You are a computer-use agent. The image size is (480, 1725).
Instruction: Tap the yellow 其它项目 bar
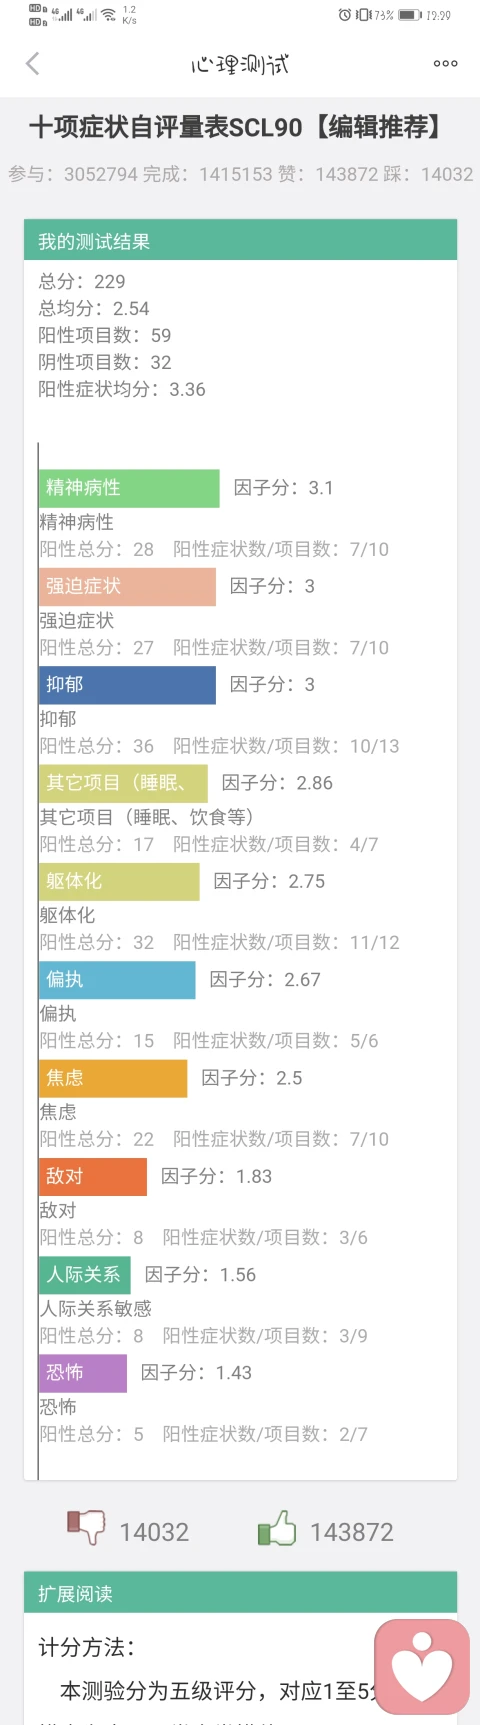coord(123,783)
